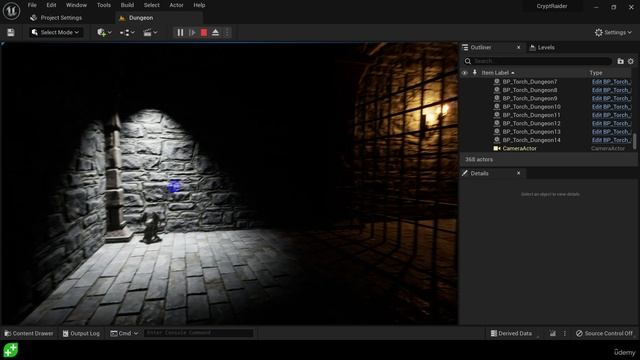Close the Outliner tab

point(518,47)
